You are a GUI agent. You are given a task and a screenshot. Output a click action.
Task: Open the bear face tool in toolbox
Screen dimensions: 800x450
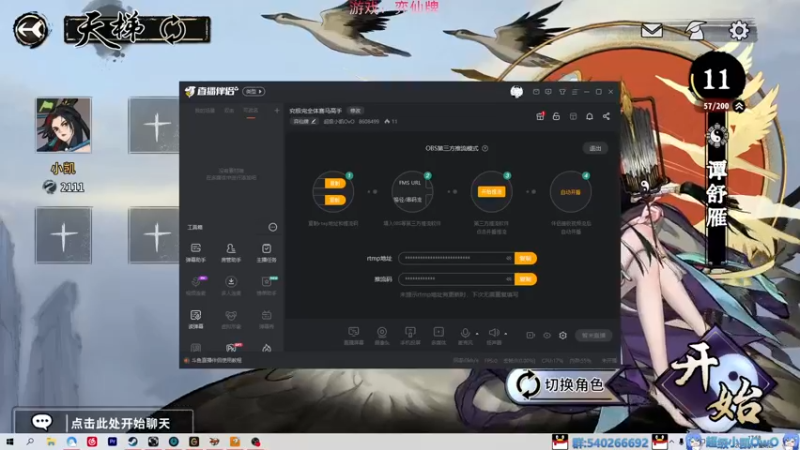(231, 319)
